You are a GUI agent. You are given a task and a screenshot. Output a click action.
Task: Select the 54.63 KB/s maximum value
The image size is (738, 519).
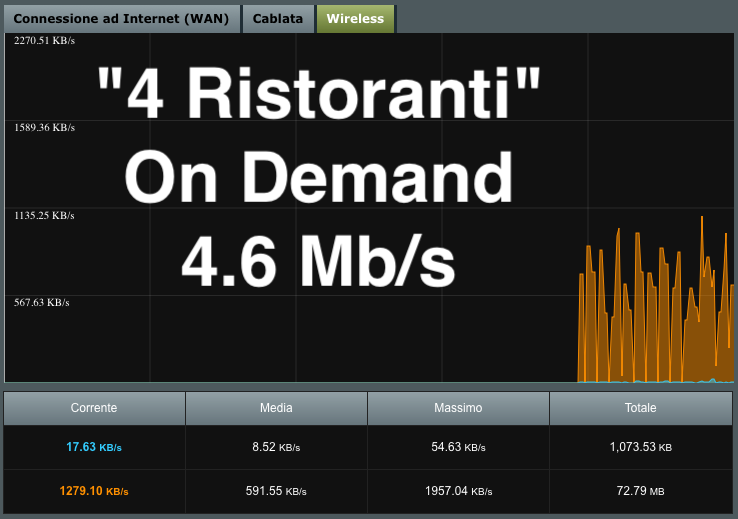tap(458, 447)
